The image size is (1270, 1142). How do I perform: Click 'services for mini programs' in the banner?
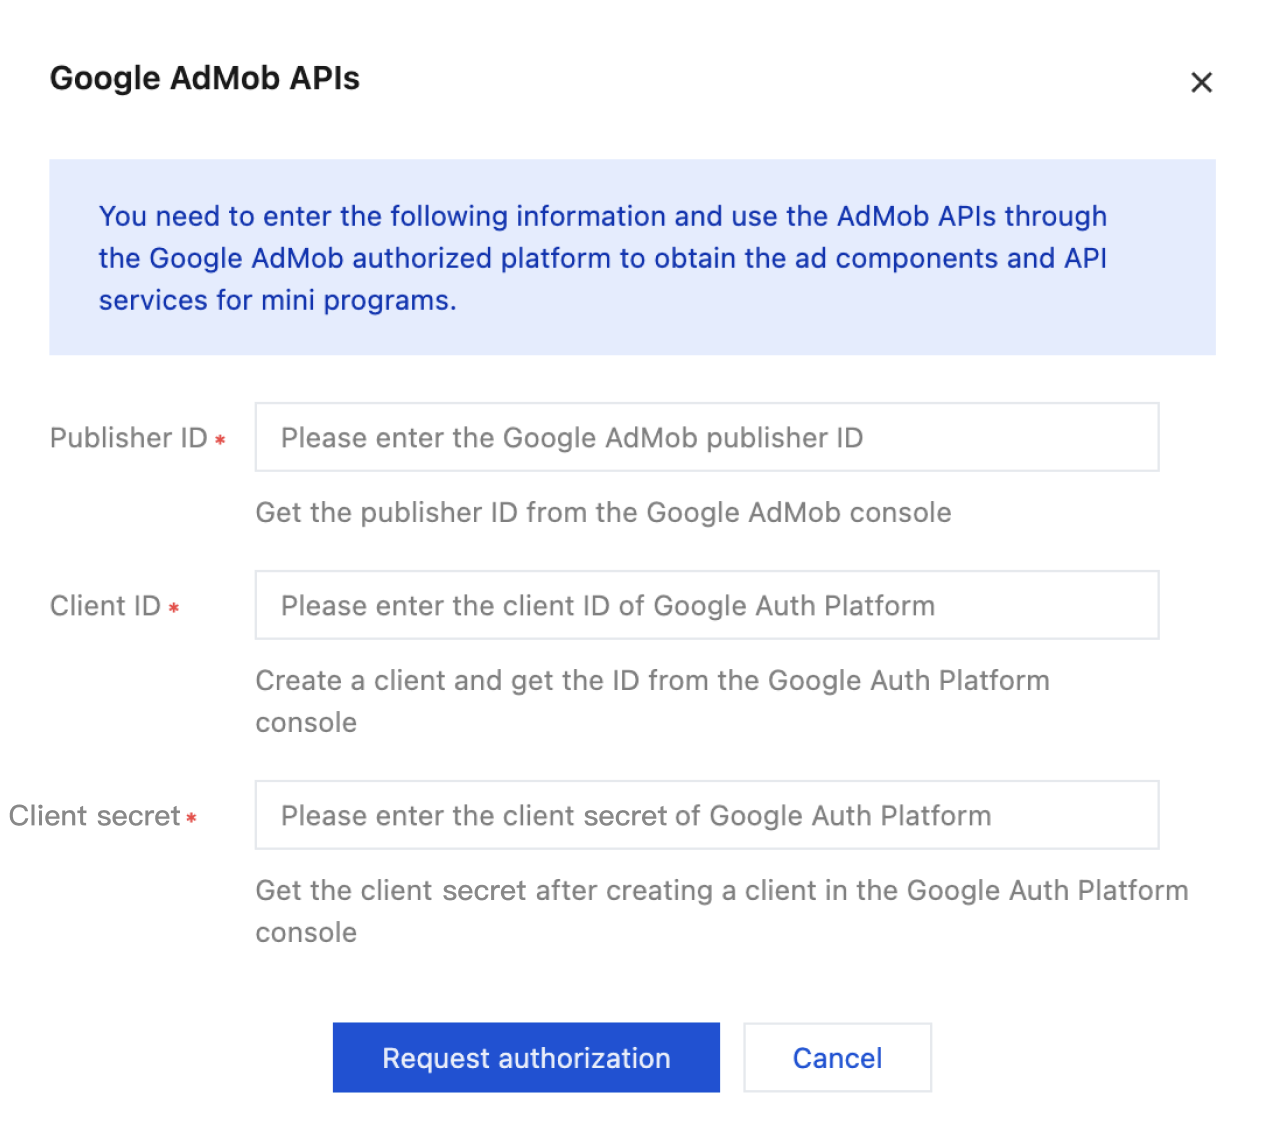point(277,301)
